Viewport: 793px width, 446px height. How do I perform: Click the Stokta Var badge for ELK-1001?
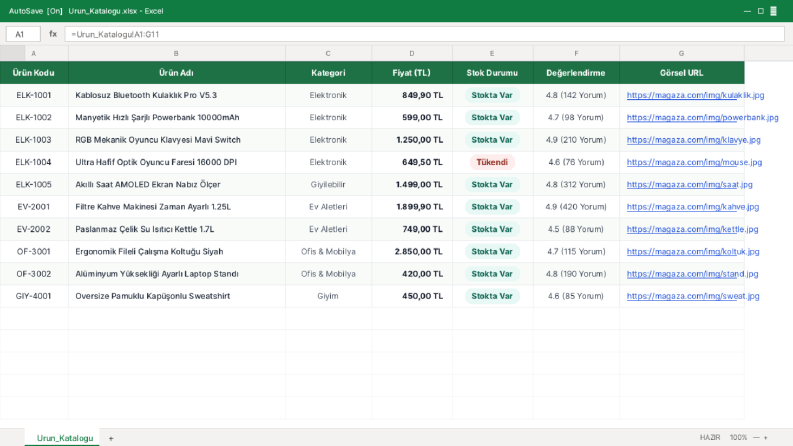[492, 95]
